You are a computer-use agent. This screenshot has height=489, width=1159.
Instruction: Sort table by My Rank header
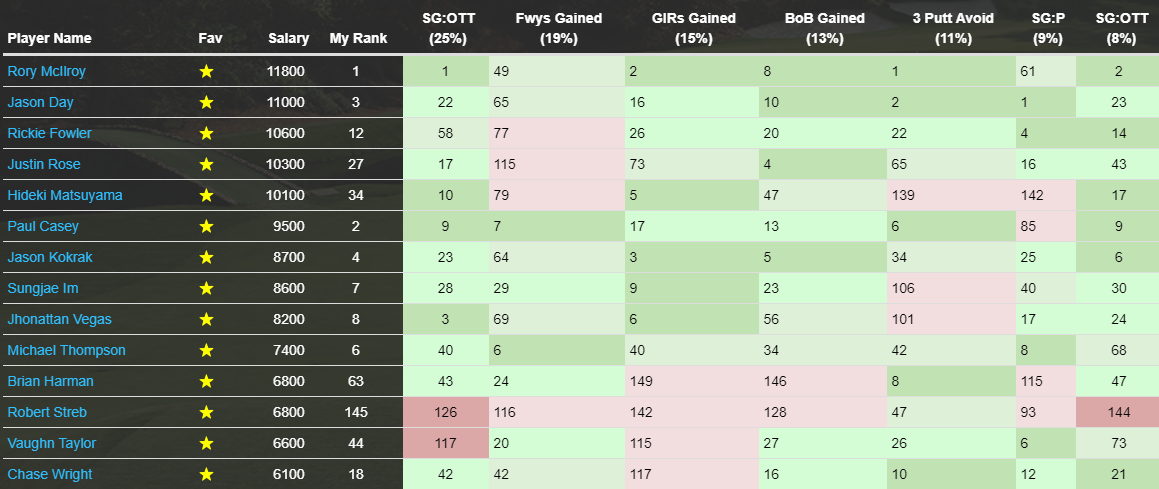tap(358, 38)
